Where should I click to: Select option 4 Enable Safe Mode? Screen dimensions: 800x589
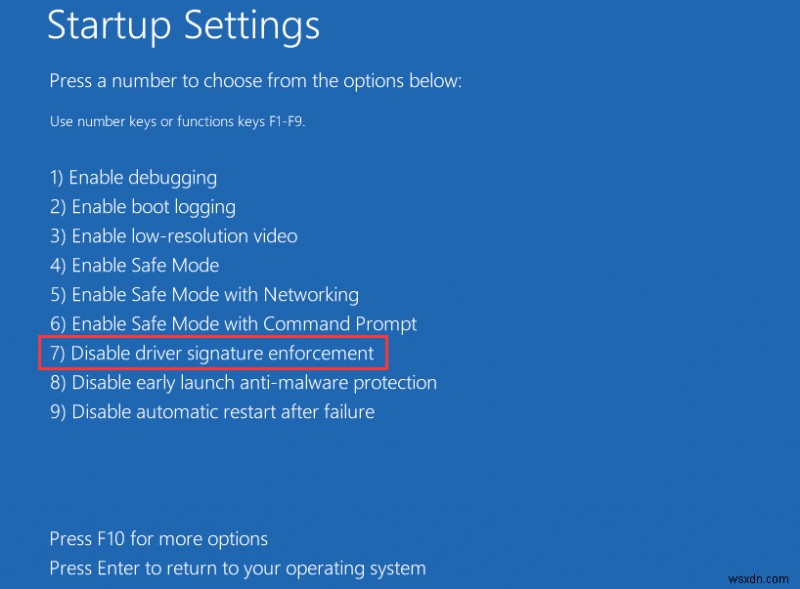click(133, 265)
